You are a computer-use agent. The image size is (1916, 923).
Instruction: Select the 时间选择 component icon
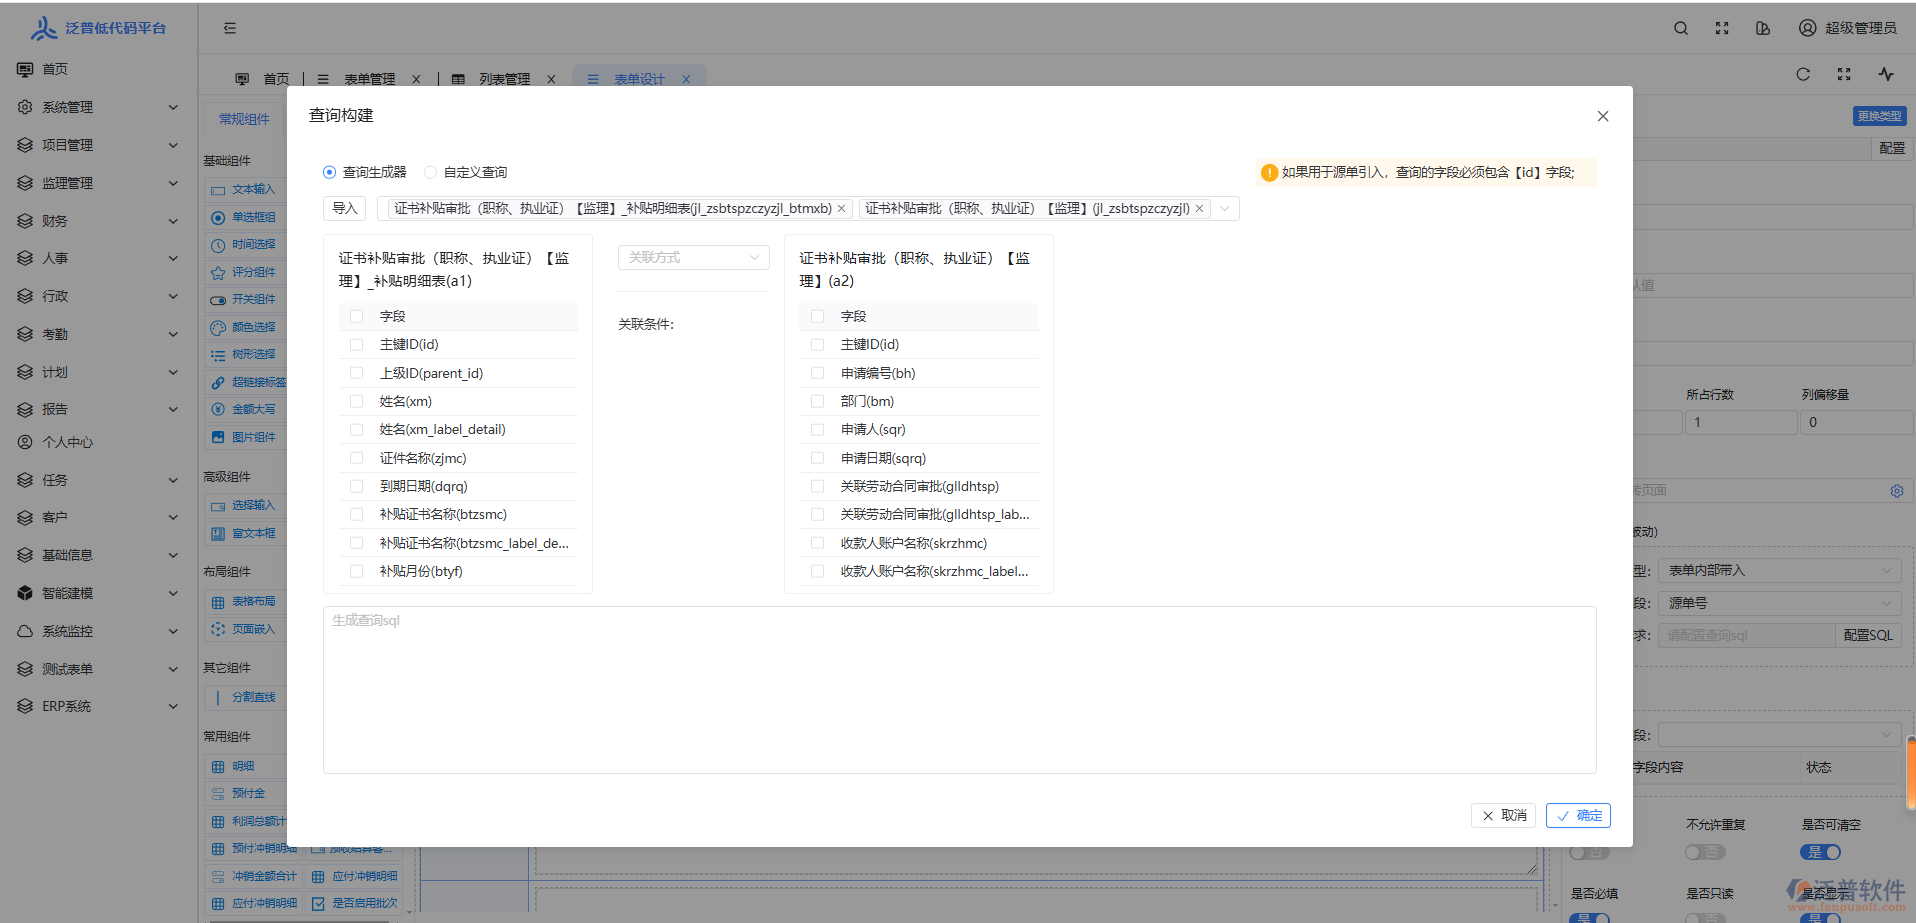point(218,244)
